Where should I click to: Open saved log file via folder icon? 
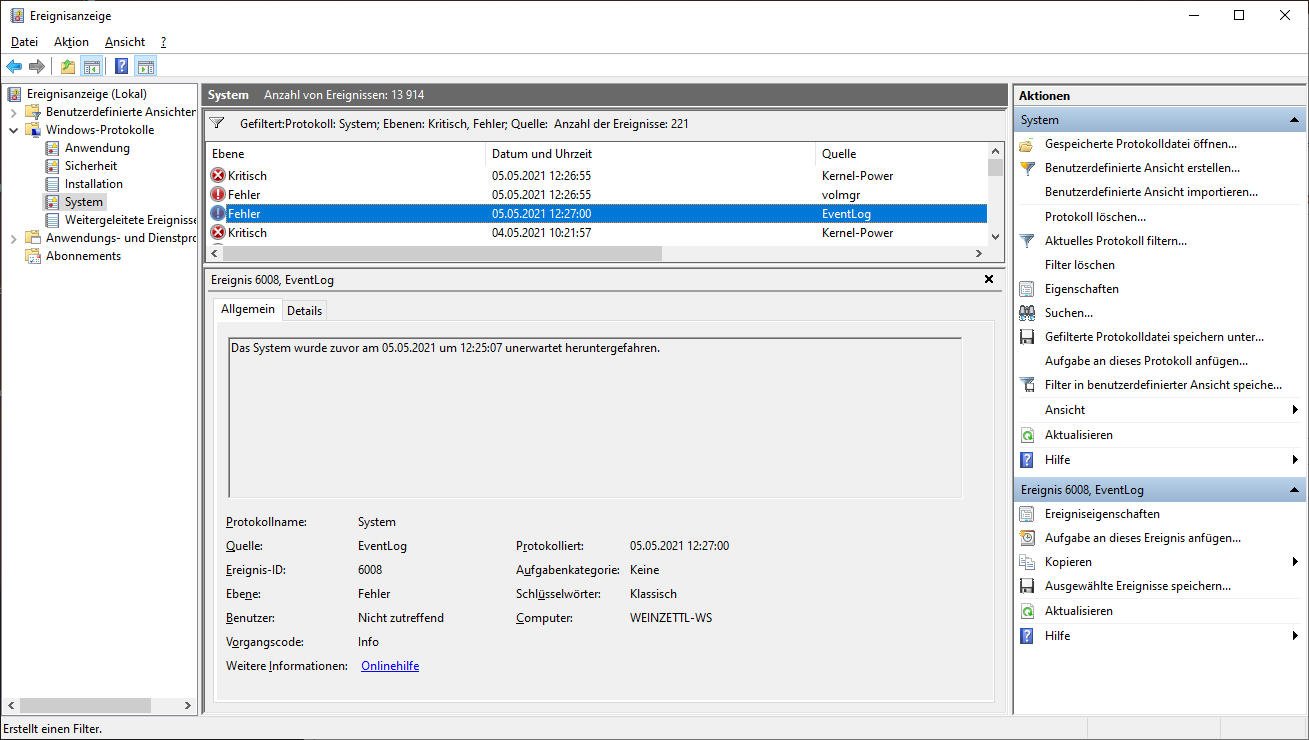coord(1026,144)
